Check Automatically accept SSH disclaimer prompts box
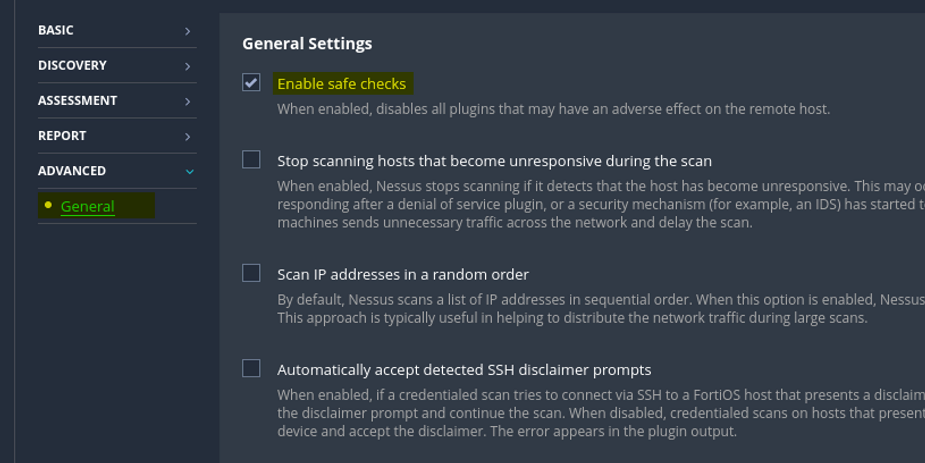The image size is (925, 463). [x=251, y=369]
